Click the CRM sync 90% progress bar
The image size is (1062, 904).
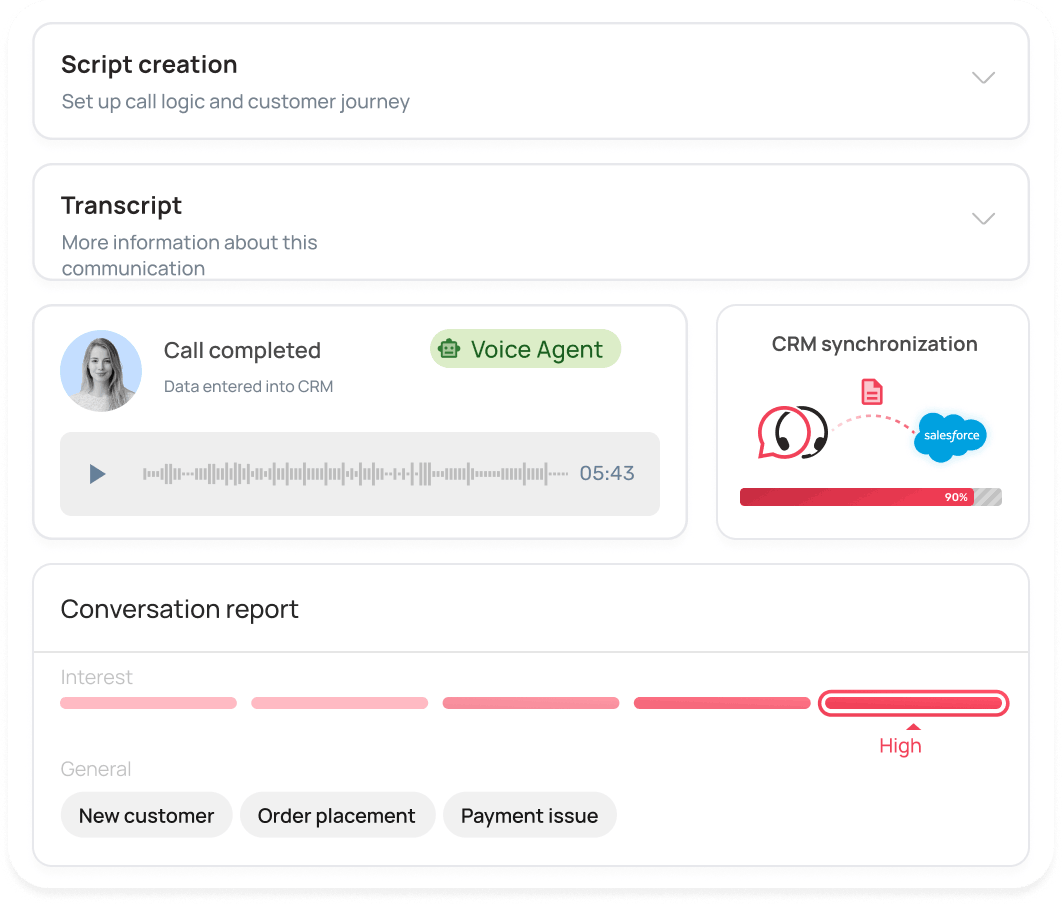pos(870,497)
